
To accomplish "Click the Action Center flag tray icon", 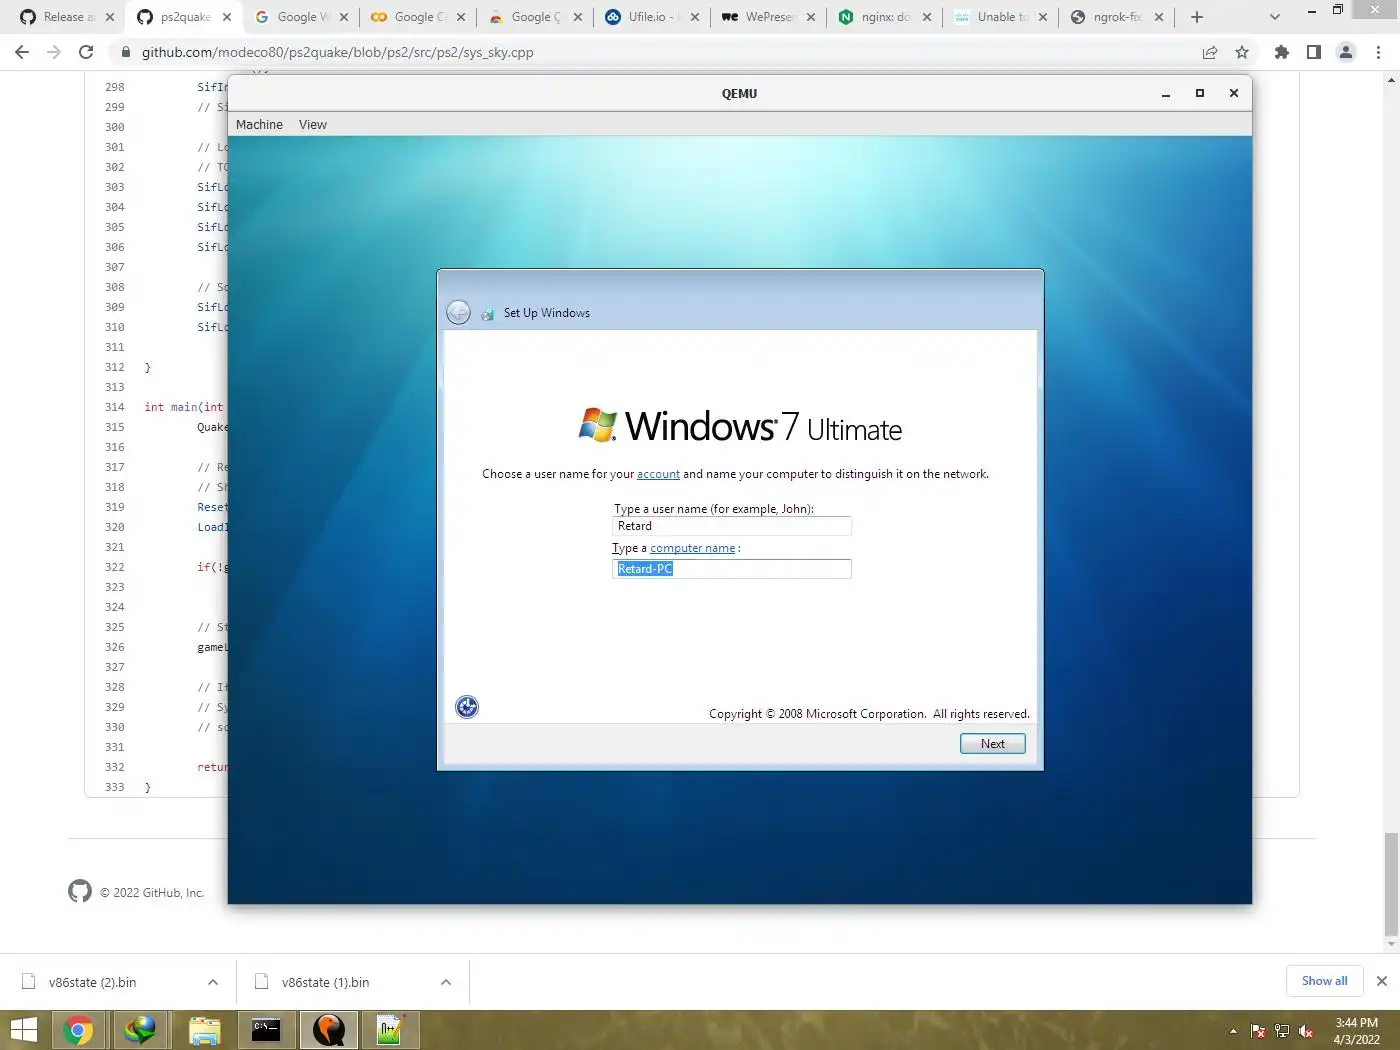I will coord(1258,1031).
